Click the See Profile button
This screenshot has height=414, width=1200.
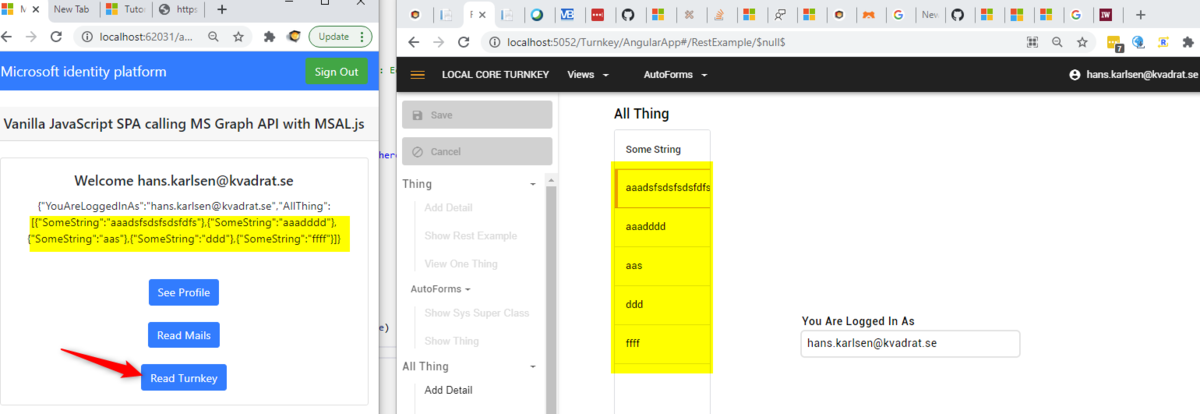[183, 292]
